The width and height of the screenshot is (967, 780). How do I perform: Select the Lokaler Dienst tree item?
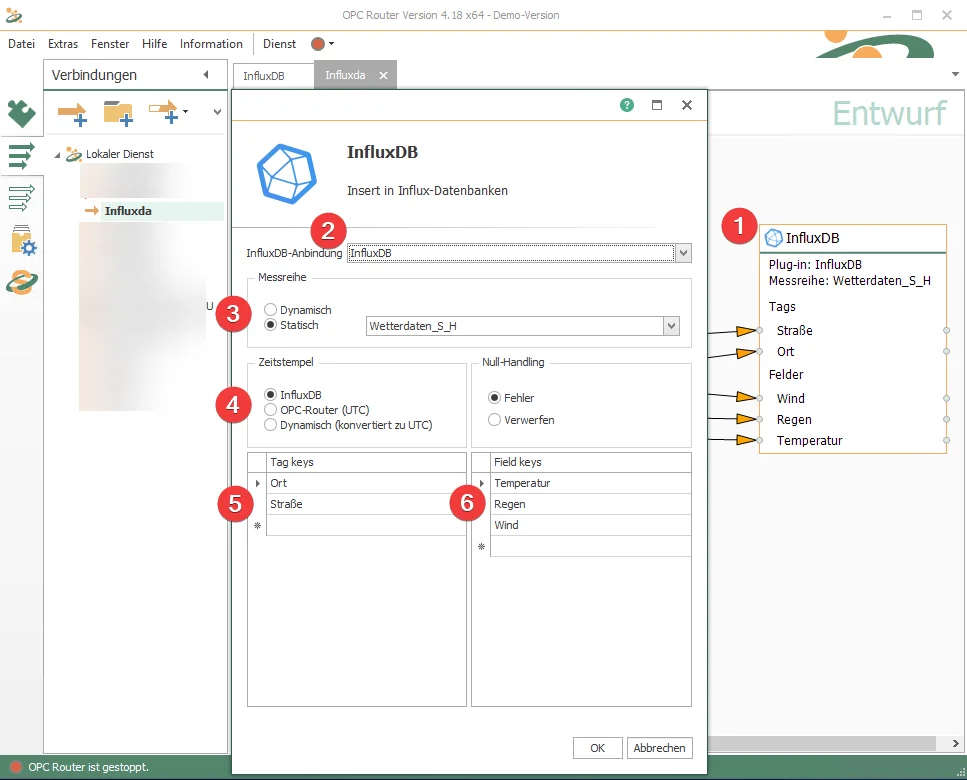pyautogui.click(x=120, y=154)
